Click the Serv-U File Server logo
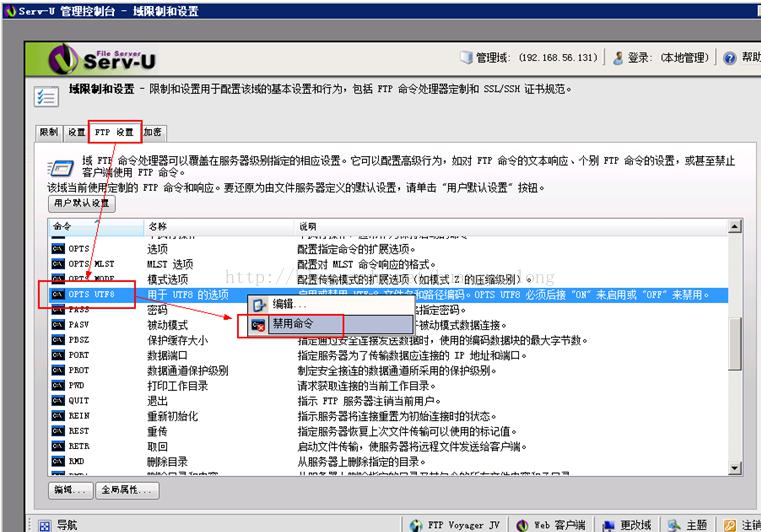 (x=102, y=59)
